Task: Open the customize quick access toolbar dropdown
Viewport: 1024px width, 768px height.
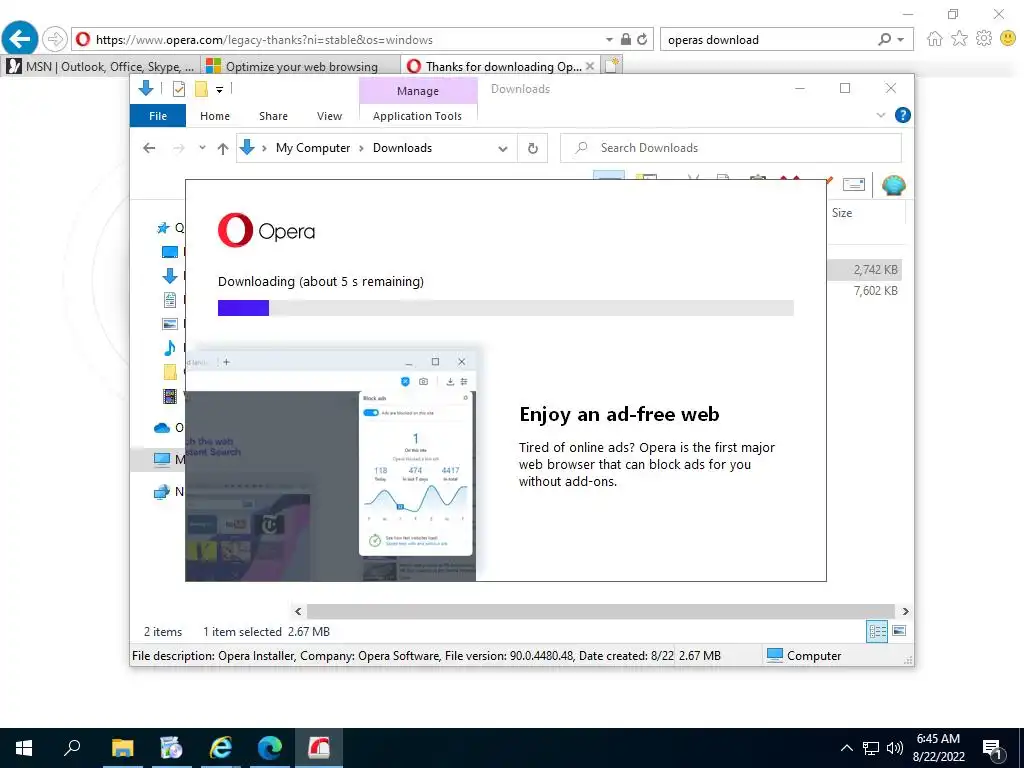Action: (219, 89)
